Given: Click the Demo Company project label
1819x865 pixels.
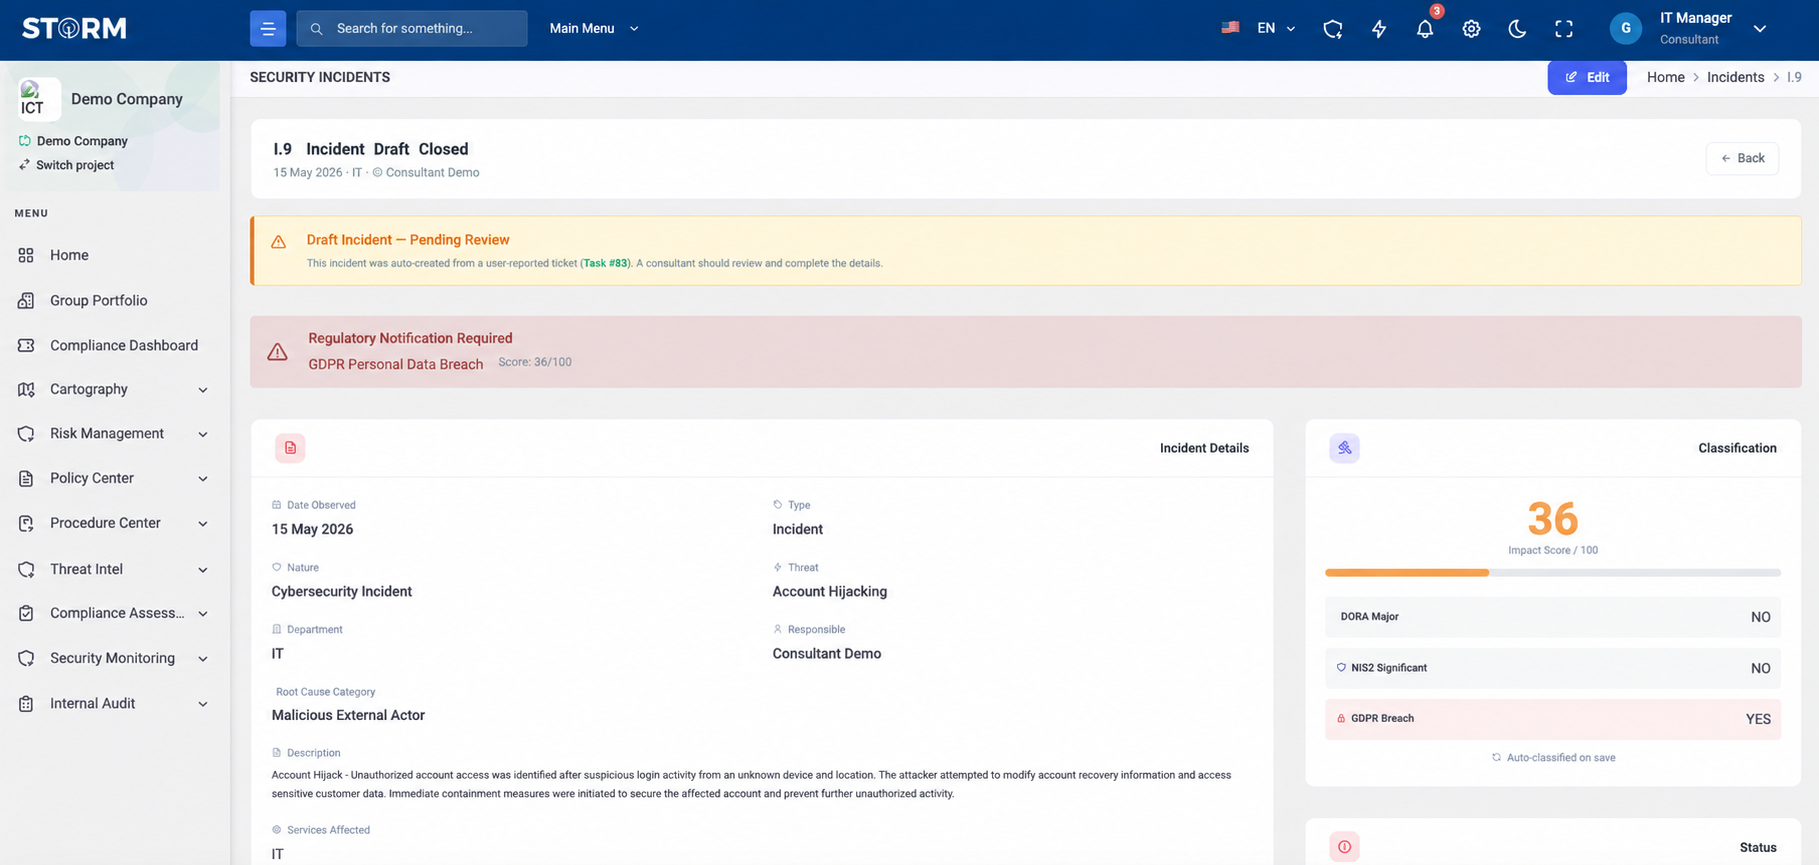Looking at the screenshot, I should point(82,141).
